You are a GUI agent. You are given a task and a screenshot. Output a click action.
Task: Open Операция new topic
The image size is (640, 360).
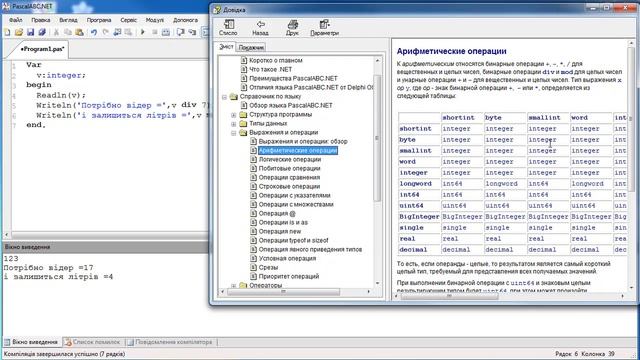click(280, 231)
